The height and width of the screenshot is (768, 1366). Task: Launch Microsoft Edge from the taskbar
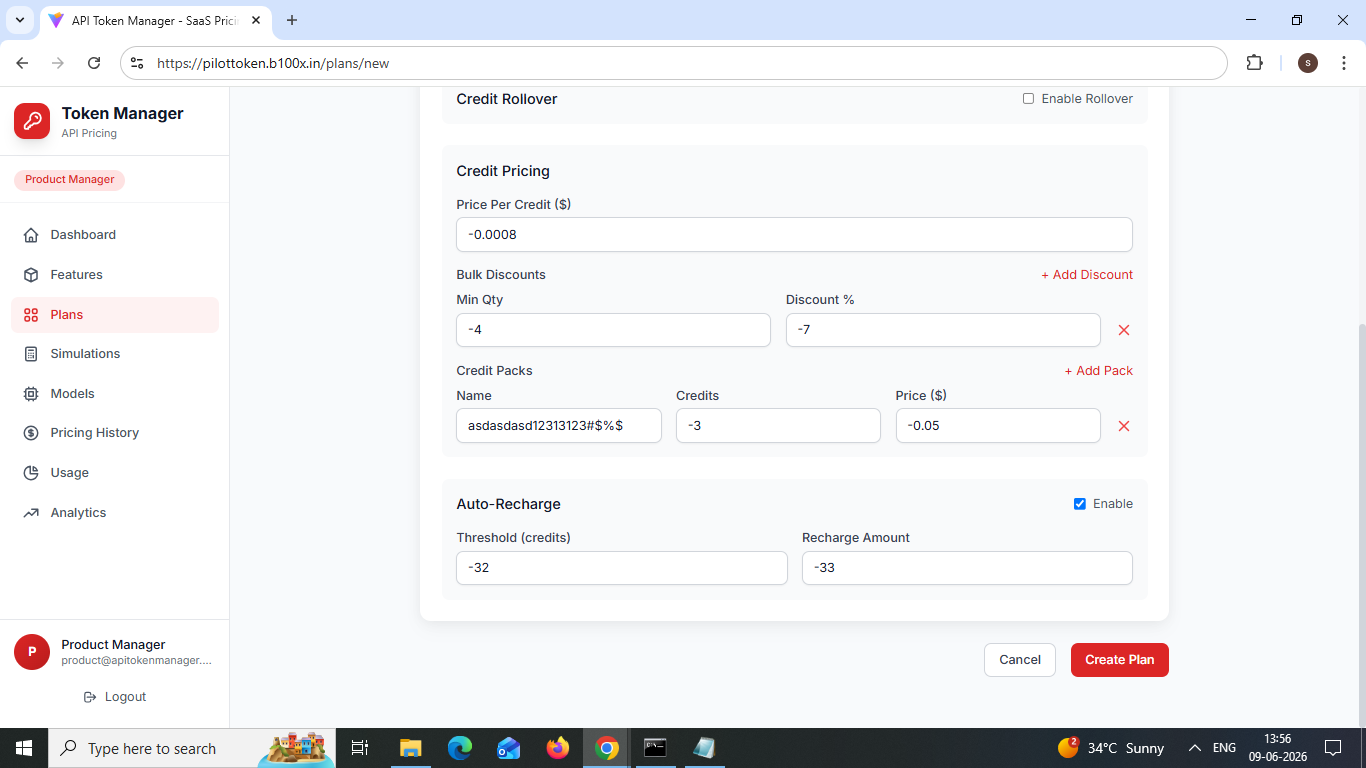tap(459, 748)
